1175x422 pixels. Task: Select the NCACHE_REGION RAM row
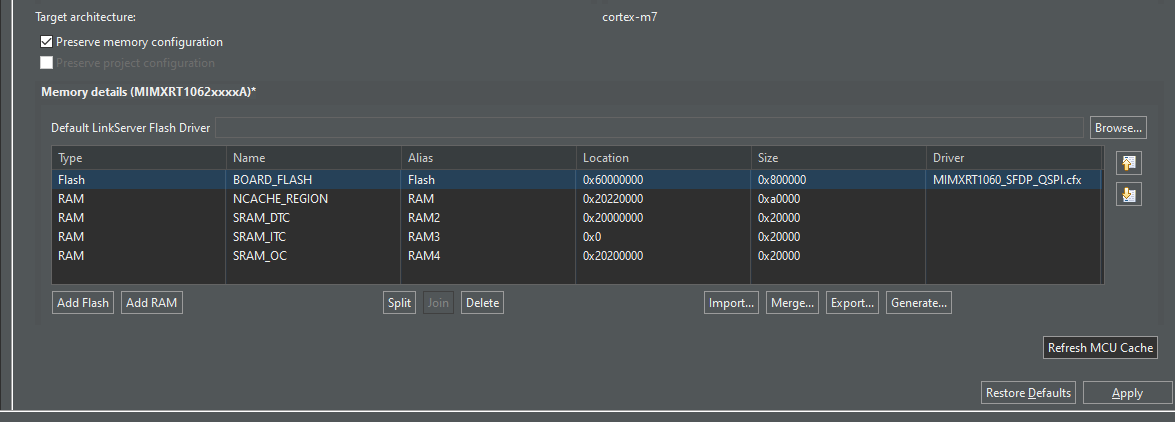(x=280, y=199)
